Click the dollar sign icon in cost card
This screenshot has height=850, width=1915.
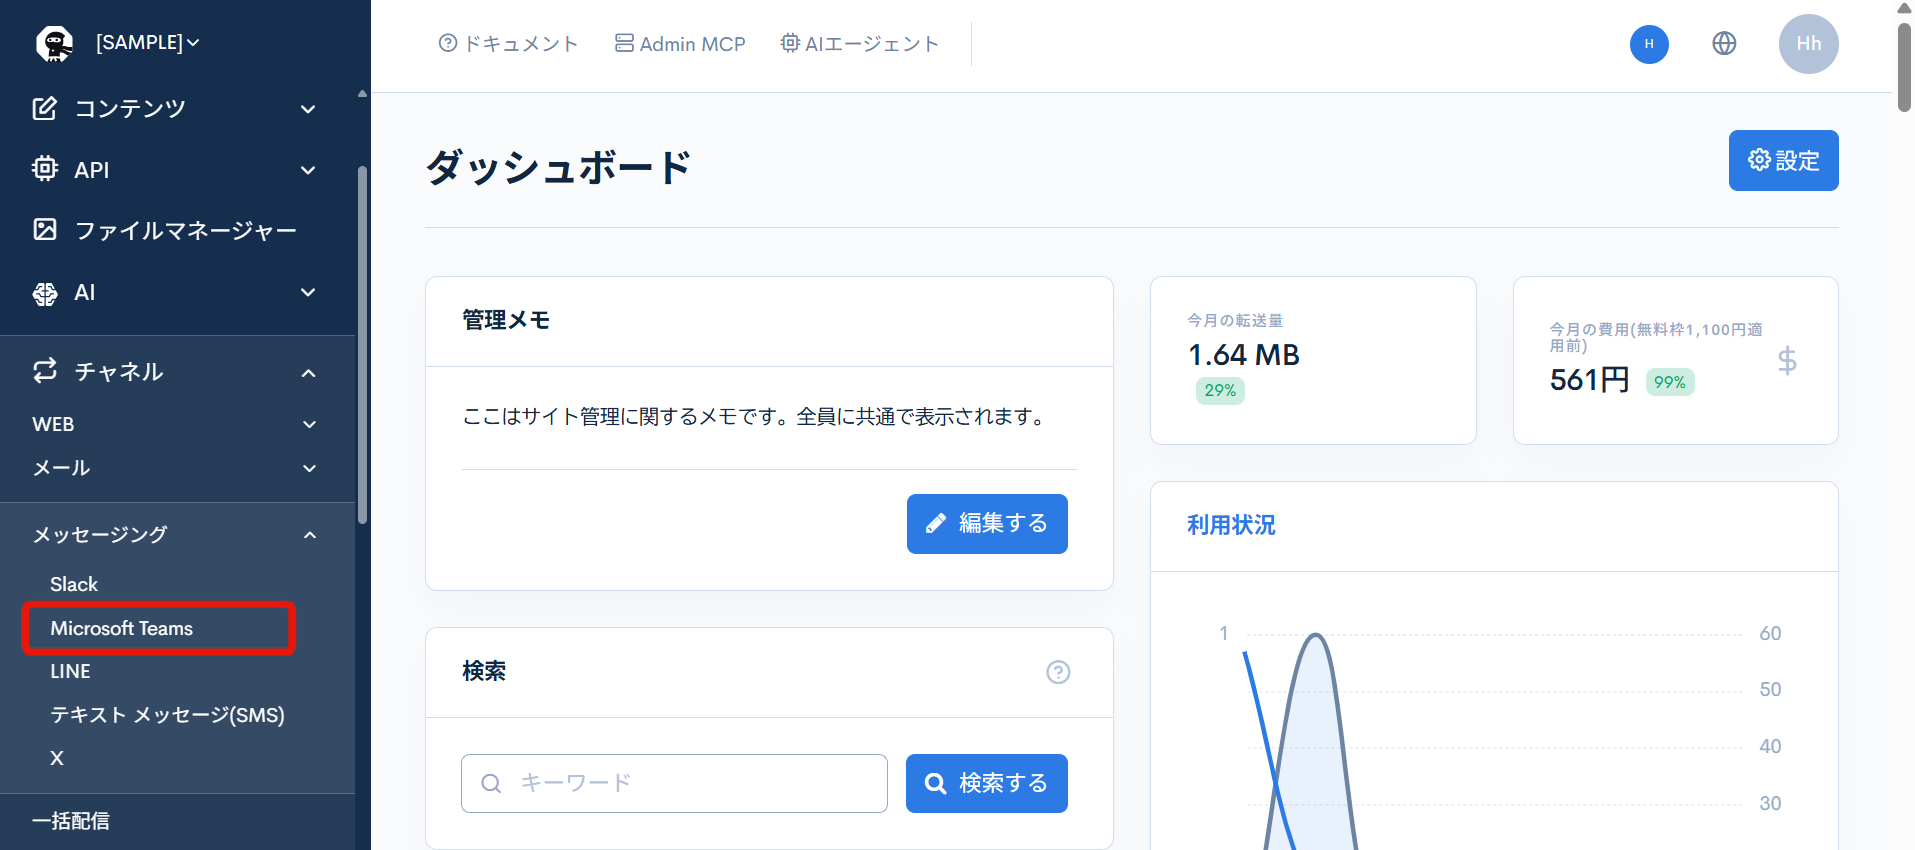tap(1787, 360)
